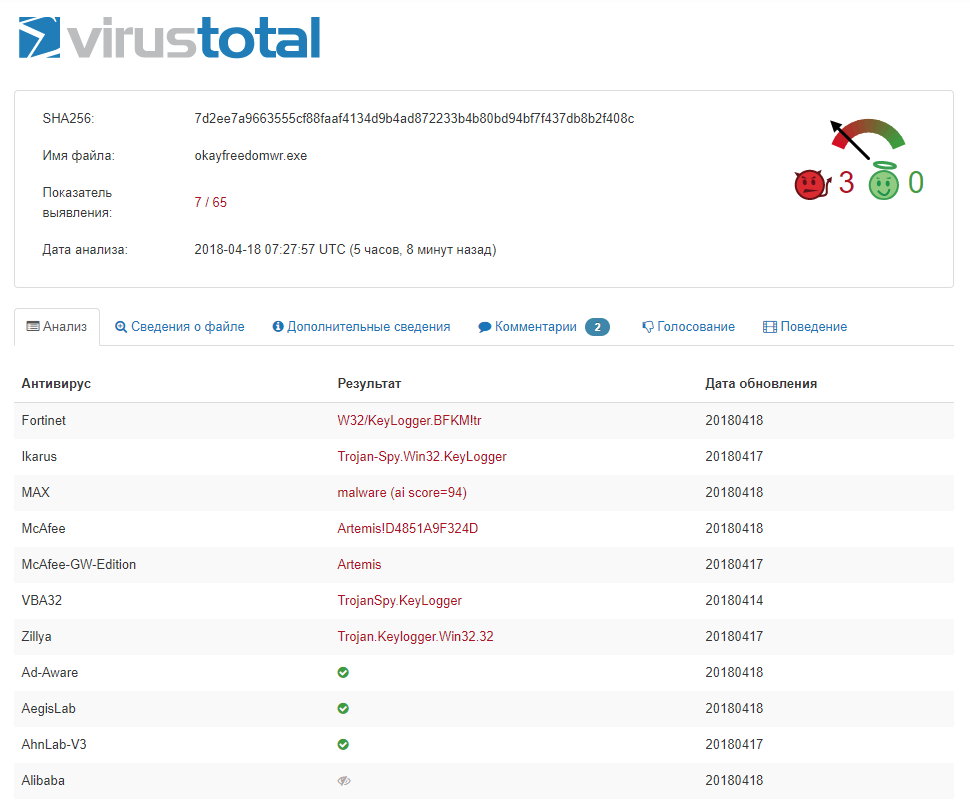Click the red devil malicious vote icon

(812, 184)
